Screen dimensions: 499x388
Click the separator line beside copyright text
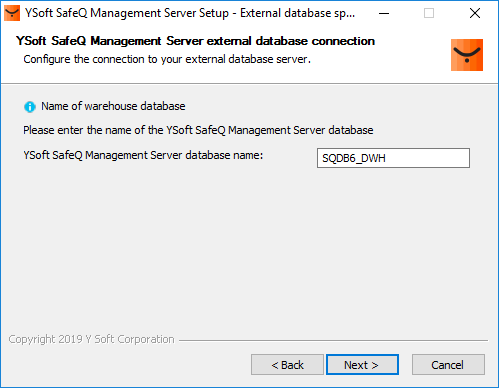tap(333, 340)
